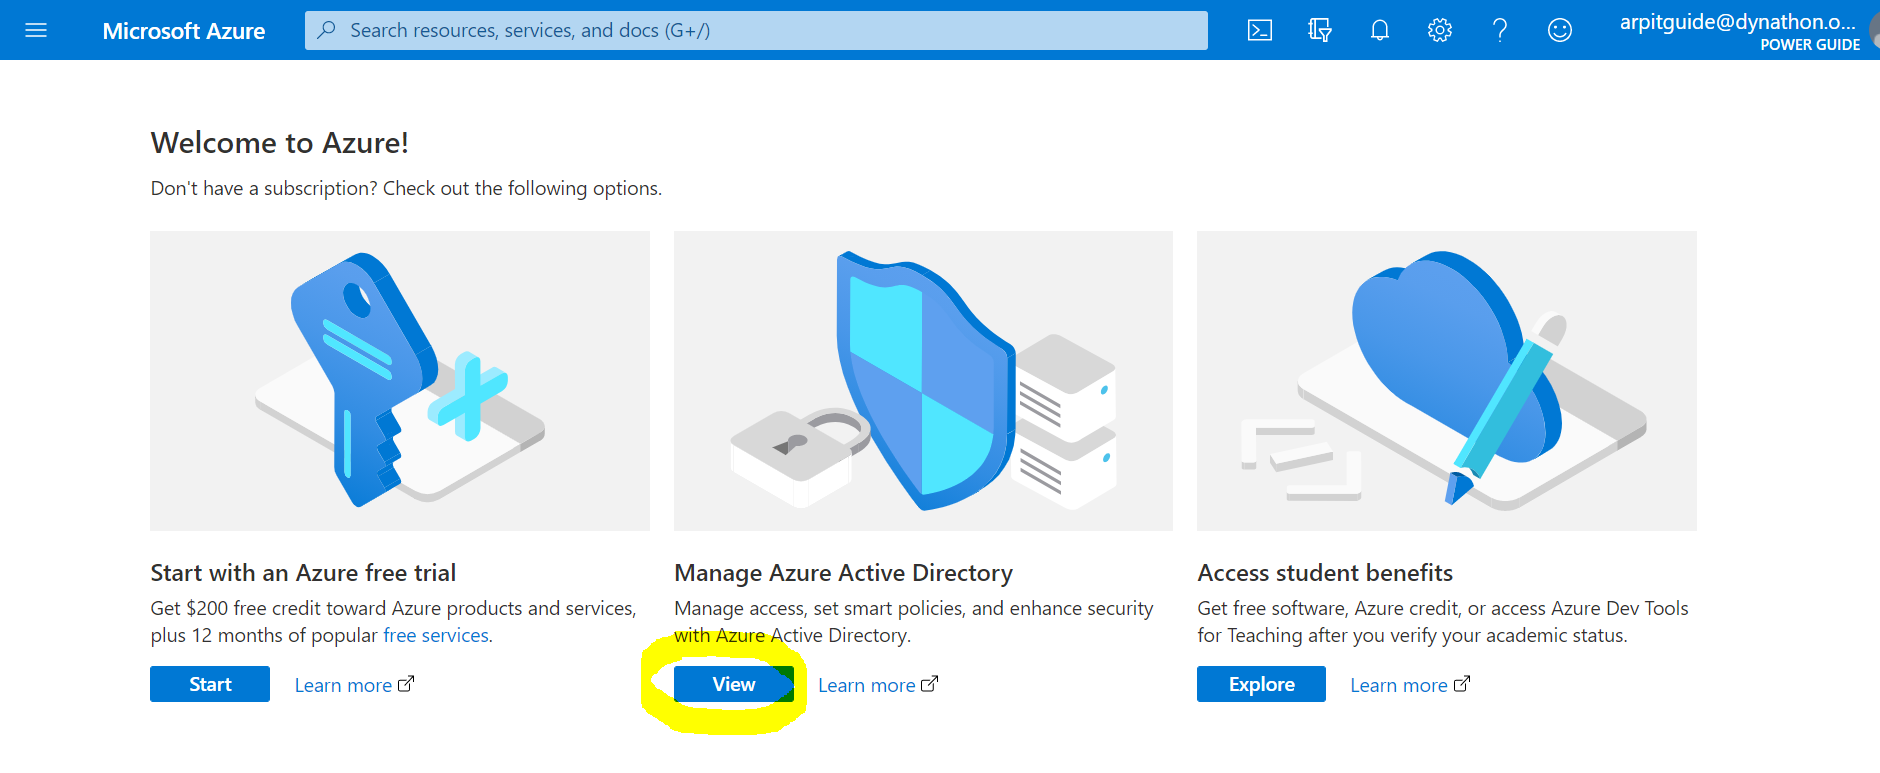Screen dimensions: 1880x773
Task: View Azure Active Directory
Action: coord(734,684)
